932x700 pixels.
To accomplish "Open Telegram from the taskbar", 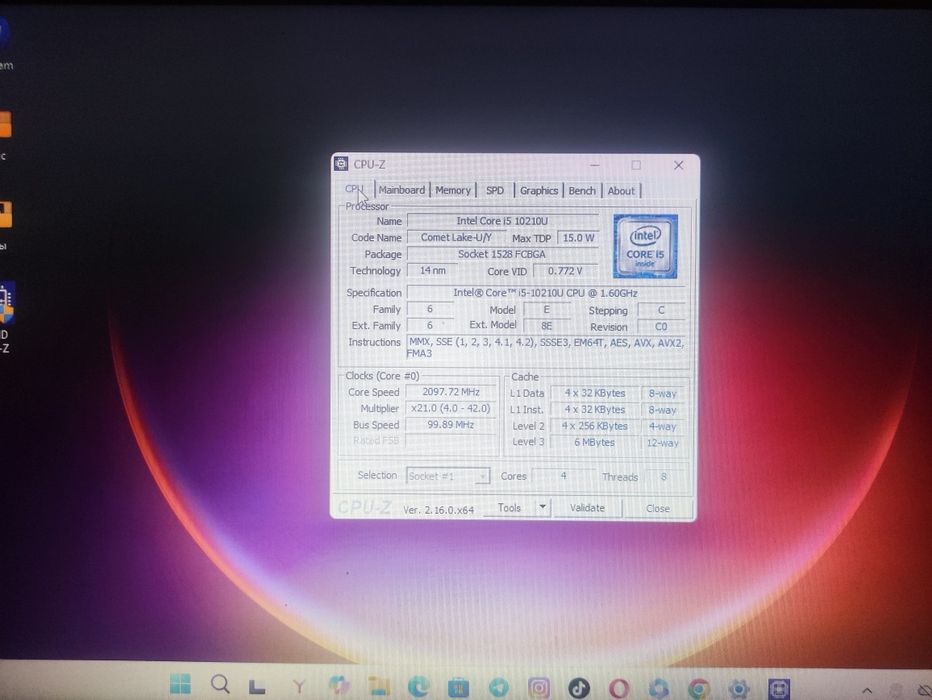I will 499,688.
